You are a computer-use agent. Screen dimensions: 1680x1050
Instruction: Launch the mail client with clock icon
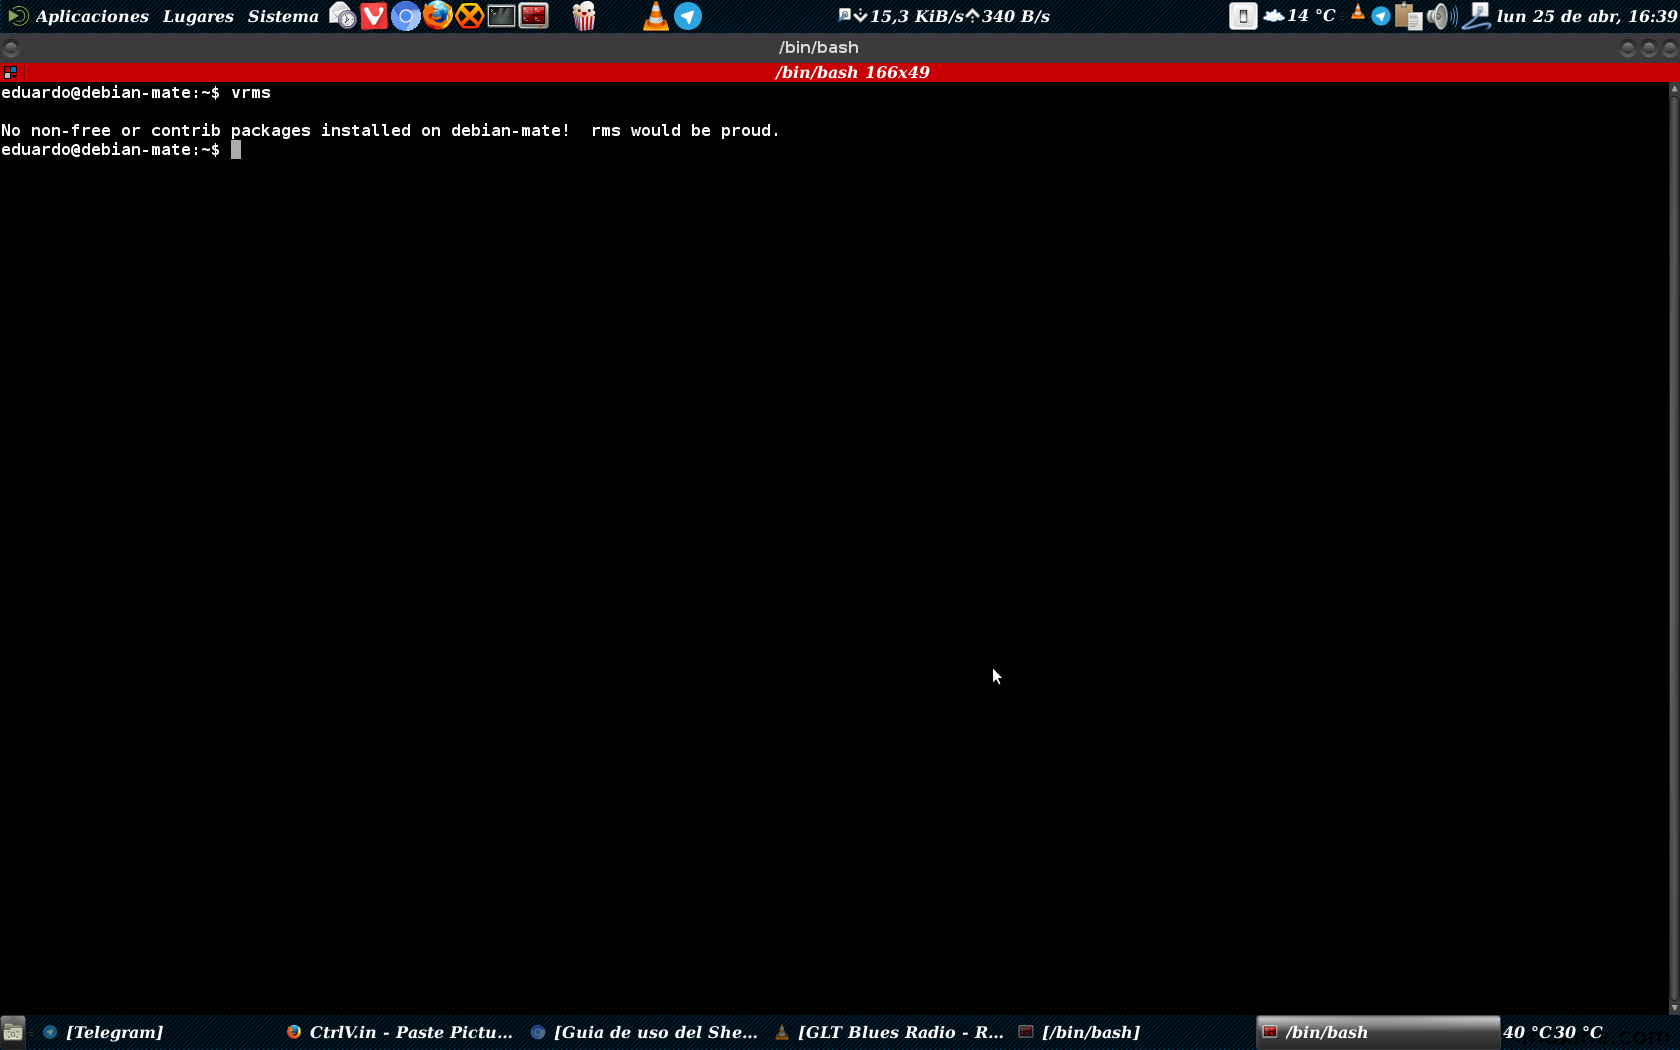[x=342, y=16]
